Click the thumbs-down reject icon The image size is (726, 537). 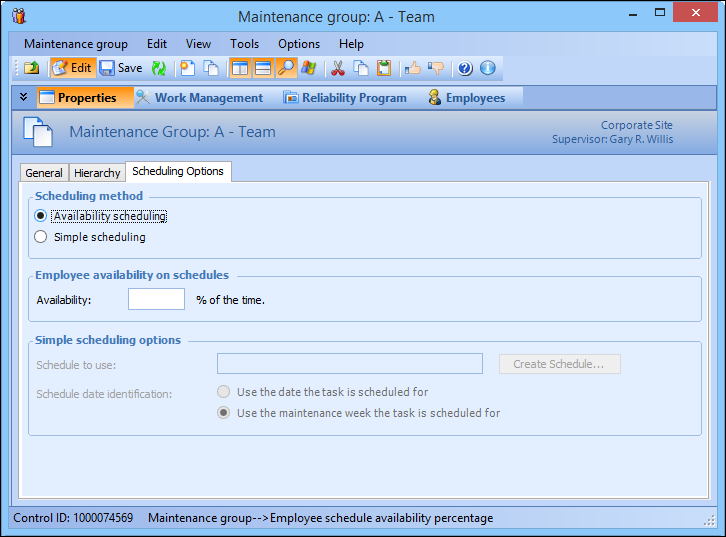tap(436, 68)
